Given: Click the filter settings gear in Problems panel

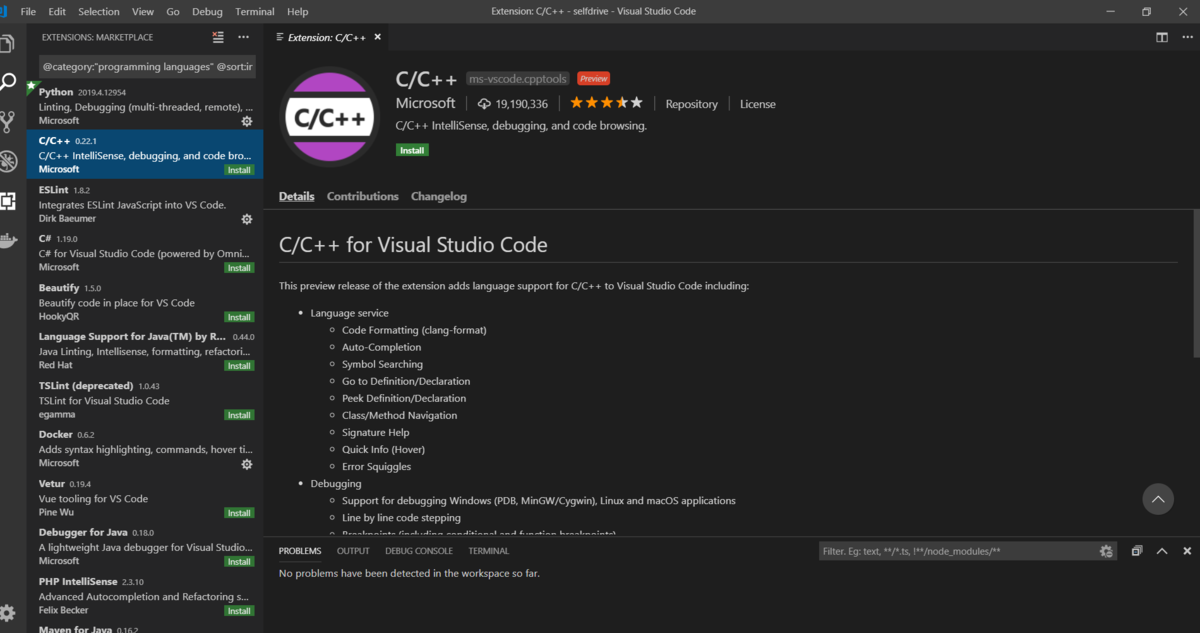Looking at the screenshot, I should click(1106, 551).
